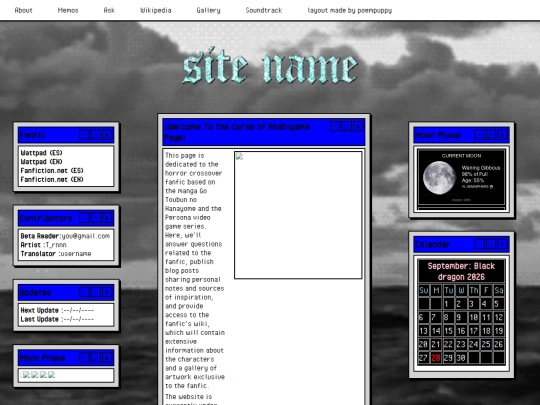The width and height of the screenshot is (540, 405).
Task: Close the Updates panel with its X
Action: pyautogui.click(x=107, y=292)
